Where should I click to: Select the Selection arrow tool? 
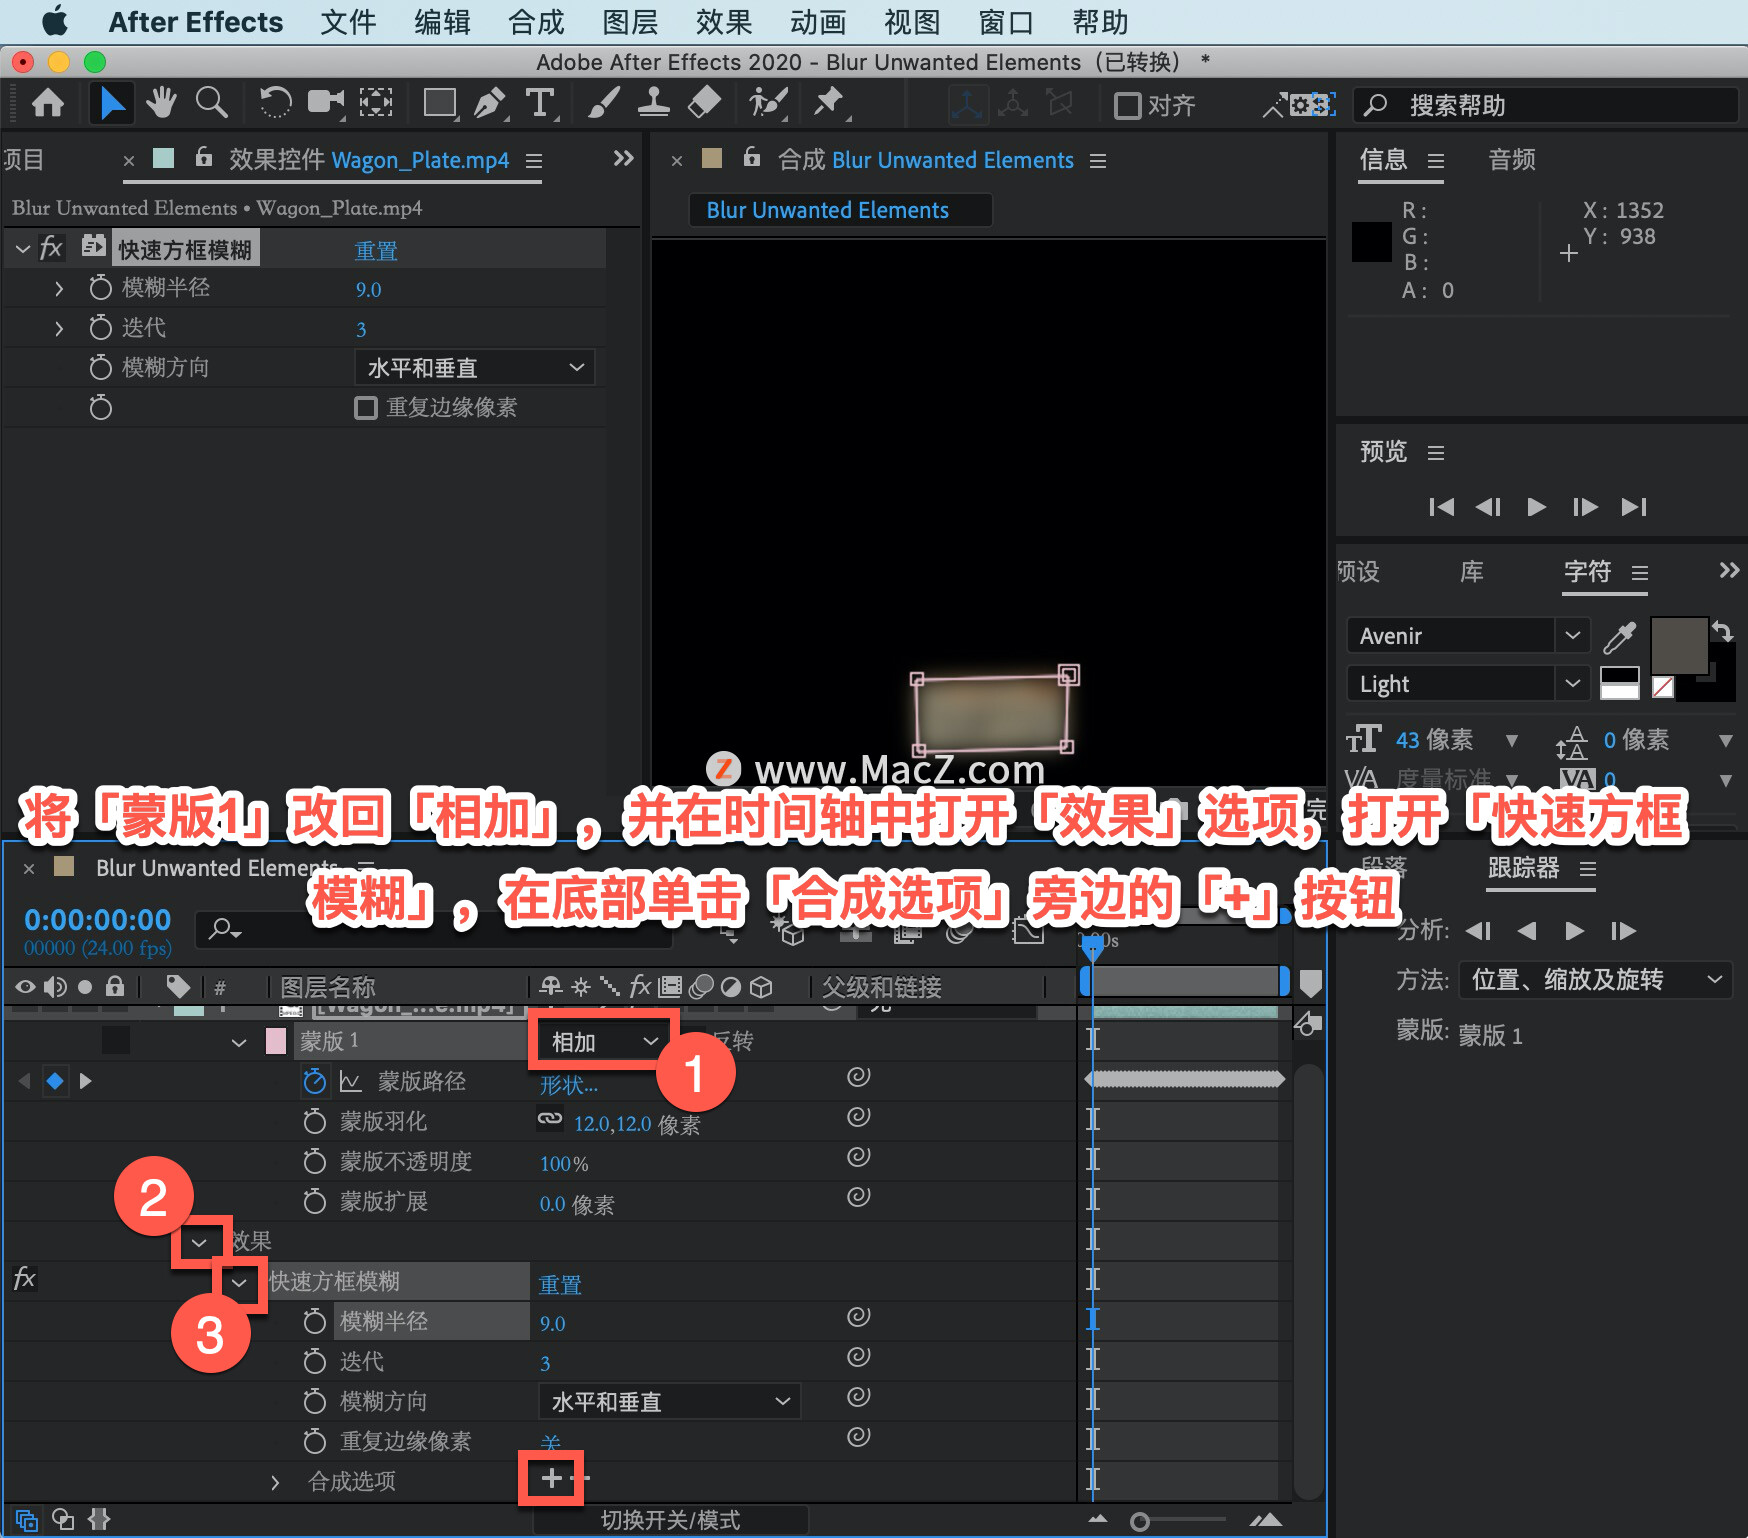pos(111,103)
